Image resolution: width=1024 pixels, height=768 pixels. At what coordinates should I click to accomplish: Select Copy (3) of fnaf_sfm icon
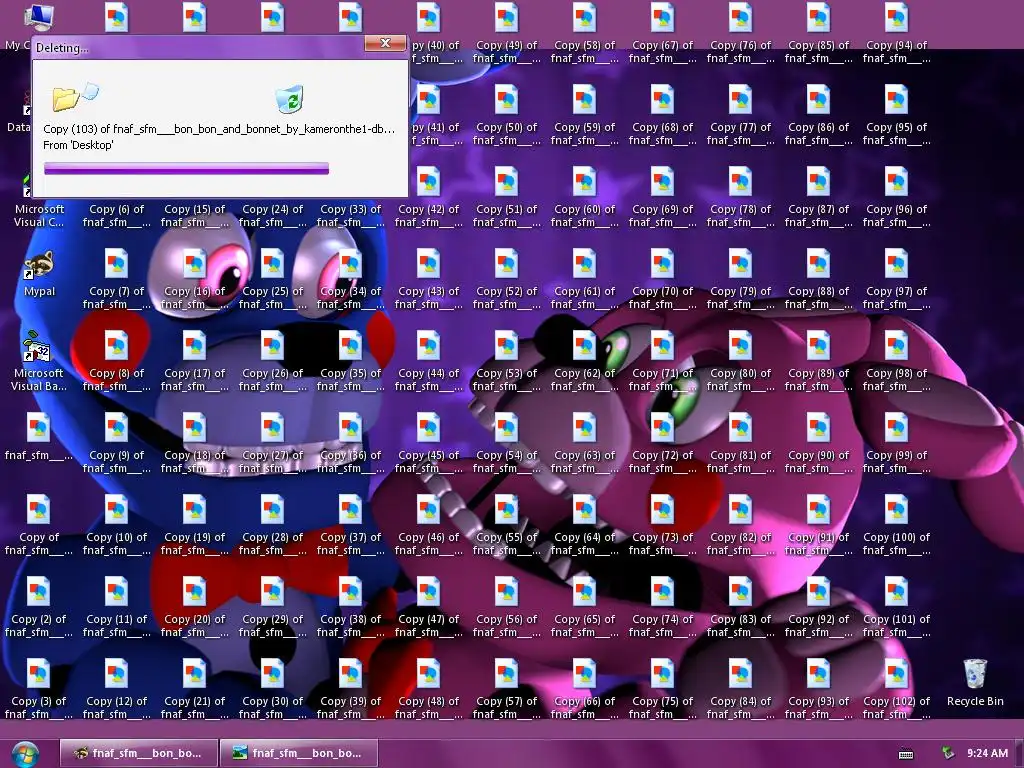pyautogui.click(x=39, y=689)
